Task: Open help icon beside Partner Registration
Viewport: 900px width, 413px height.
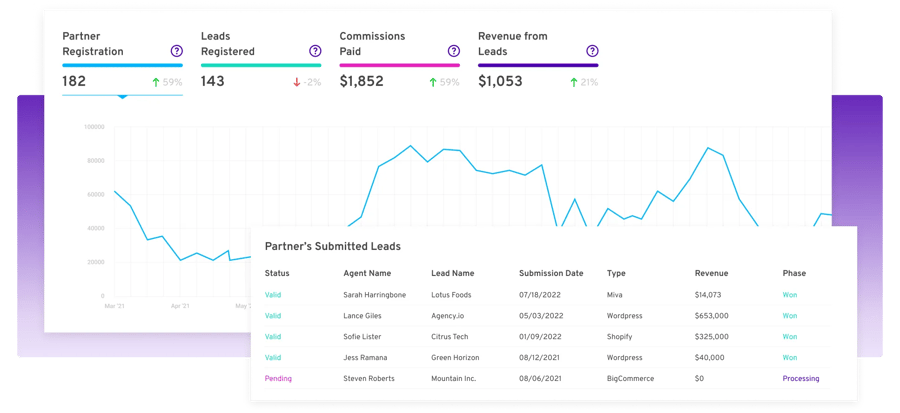Action: (x=177, y=51)
